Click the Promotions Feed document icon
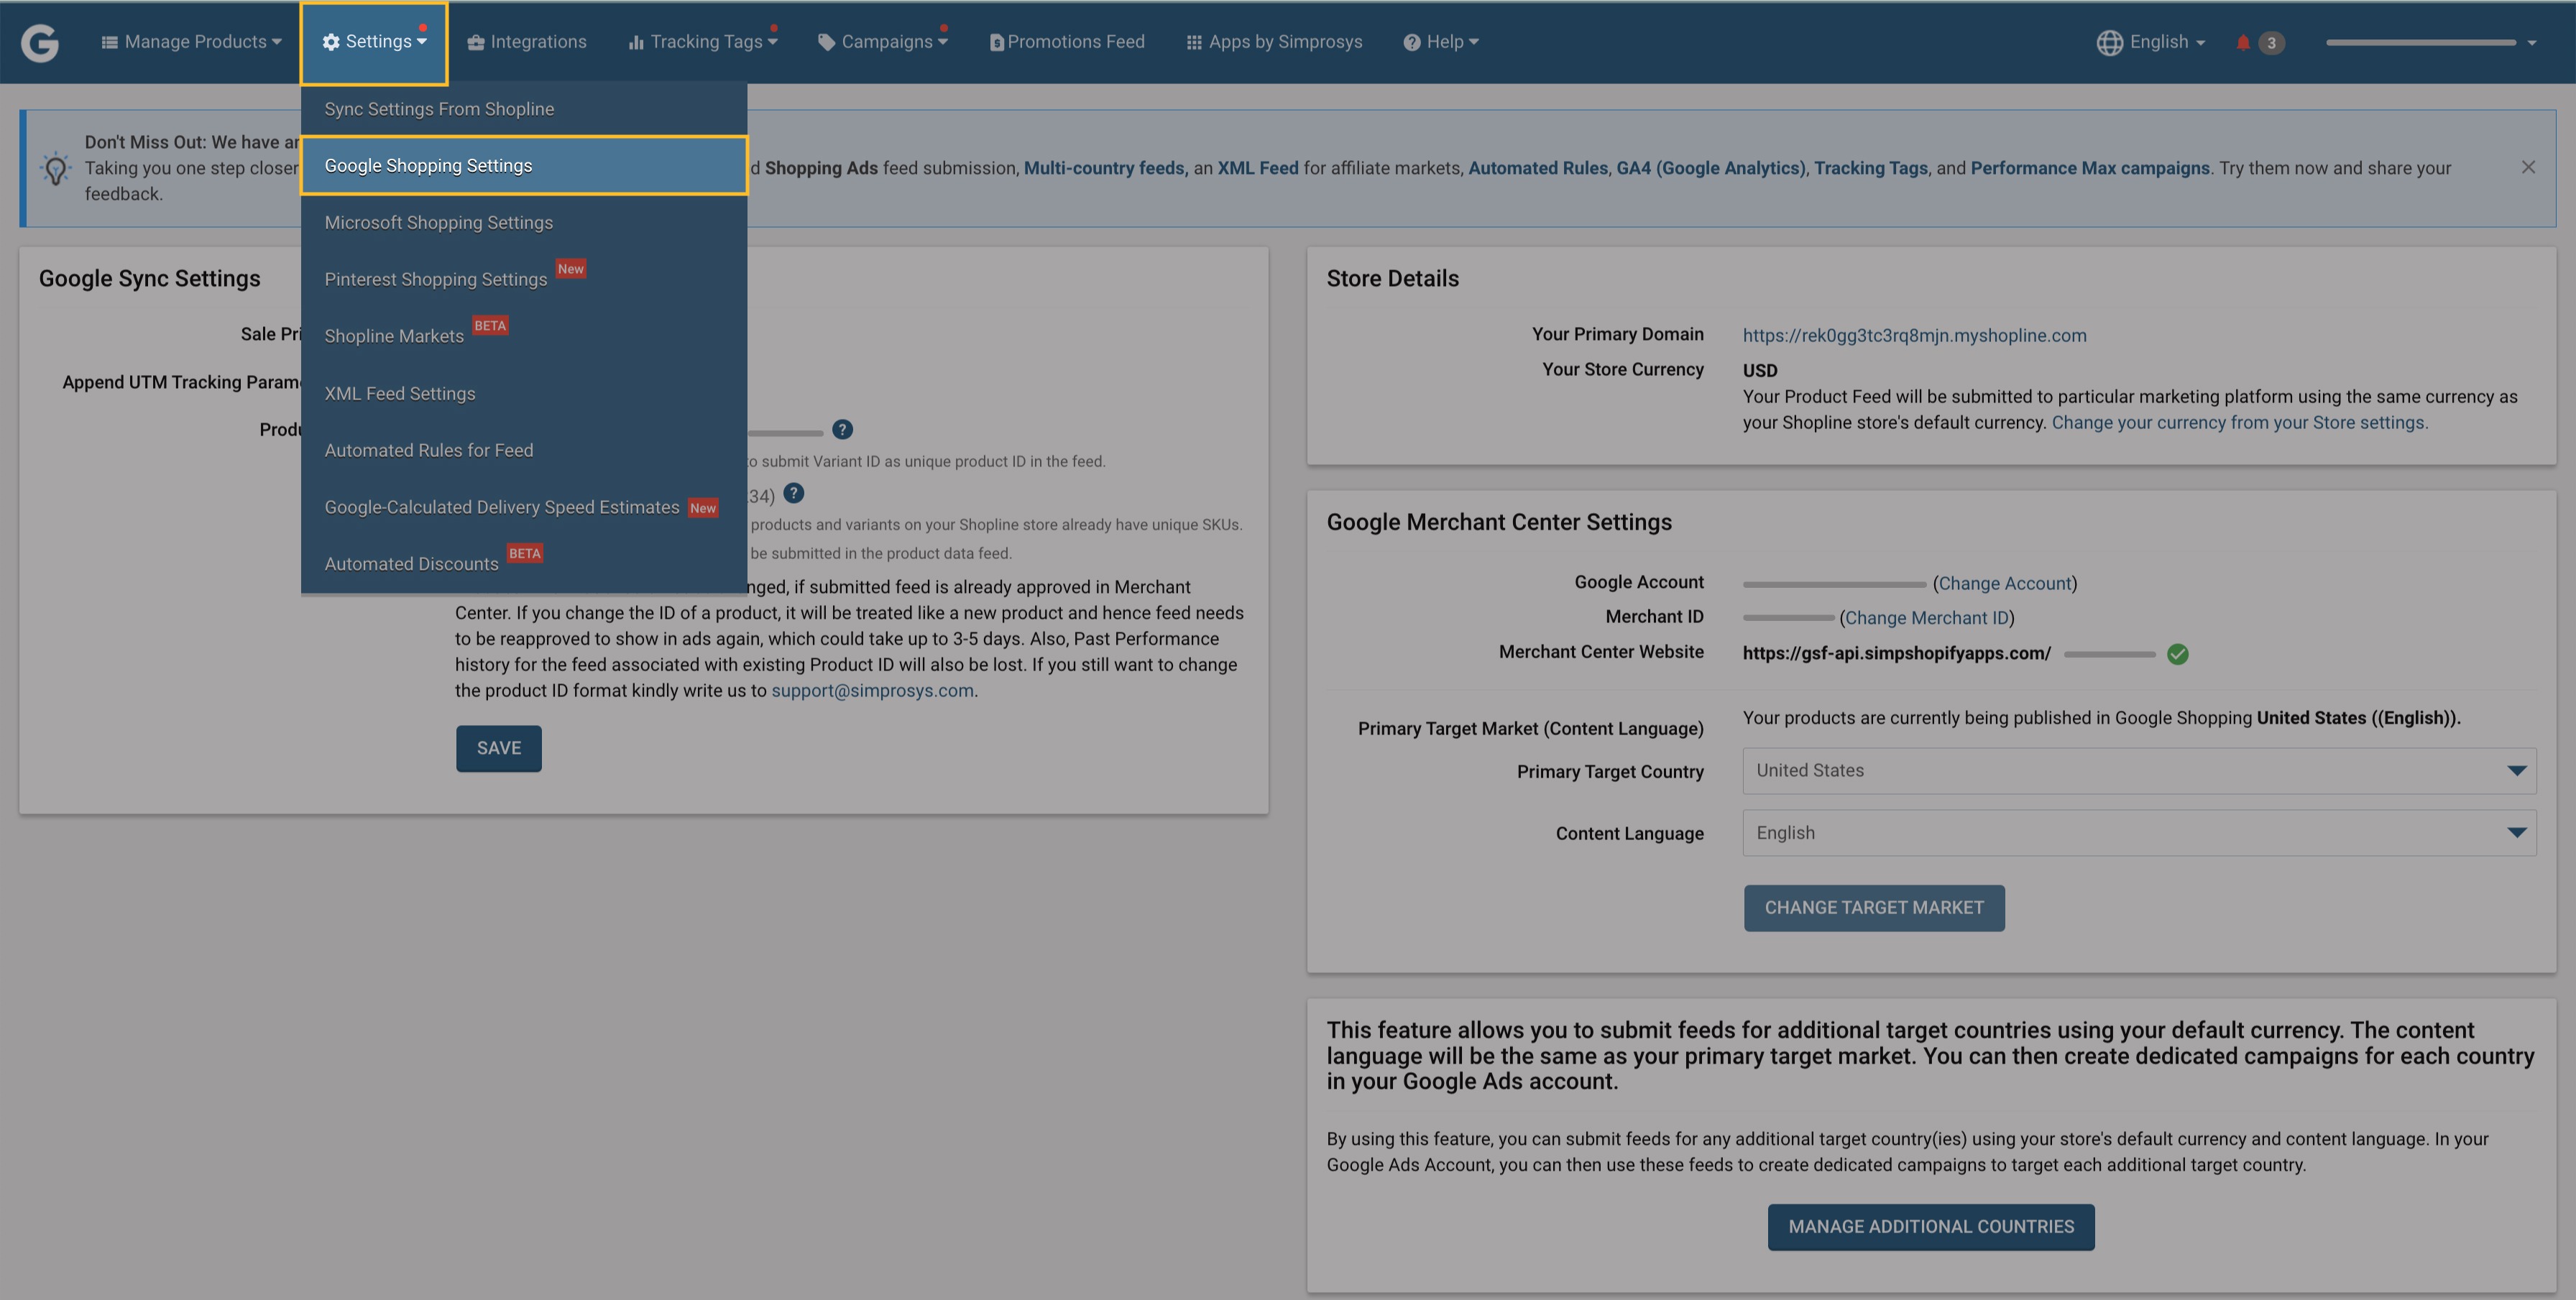Viewport: 2576px width, 1300px height. [996, 42]
